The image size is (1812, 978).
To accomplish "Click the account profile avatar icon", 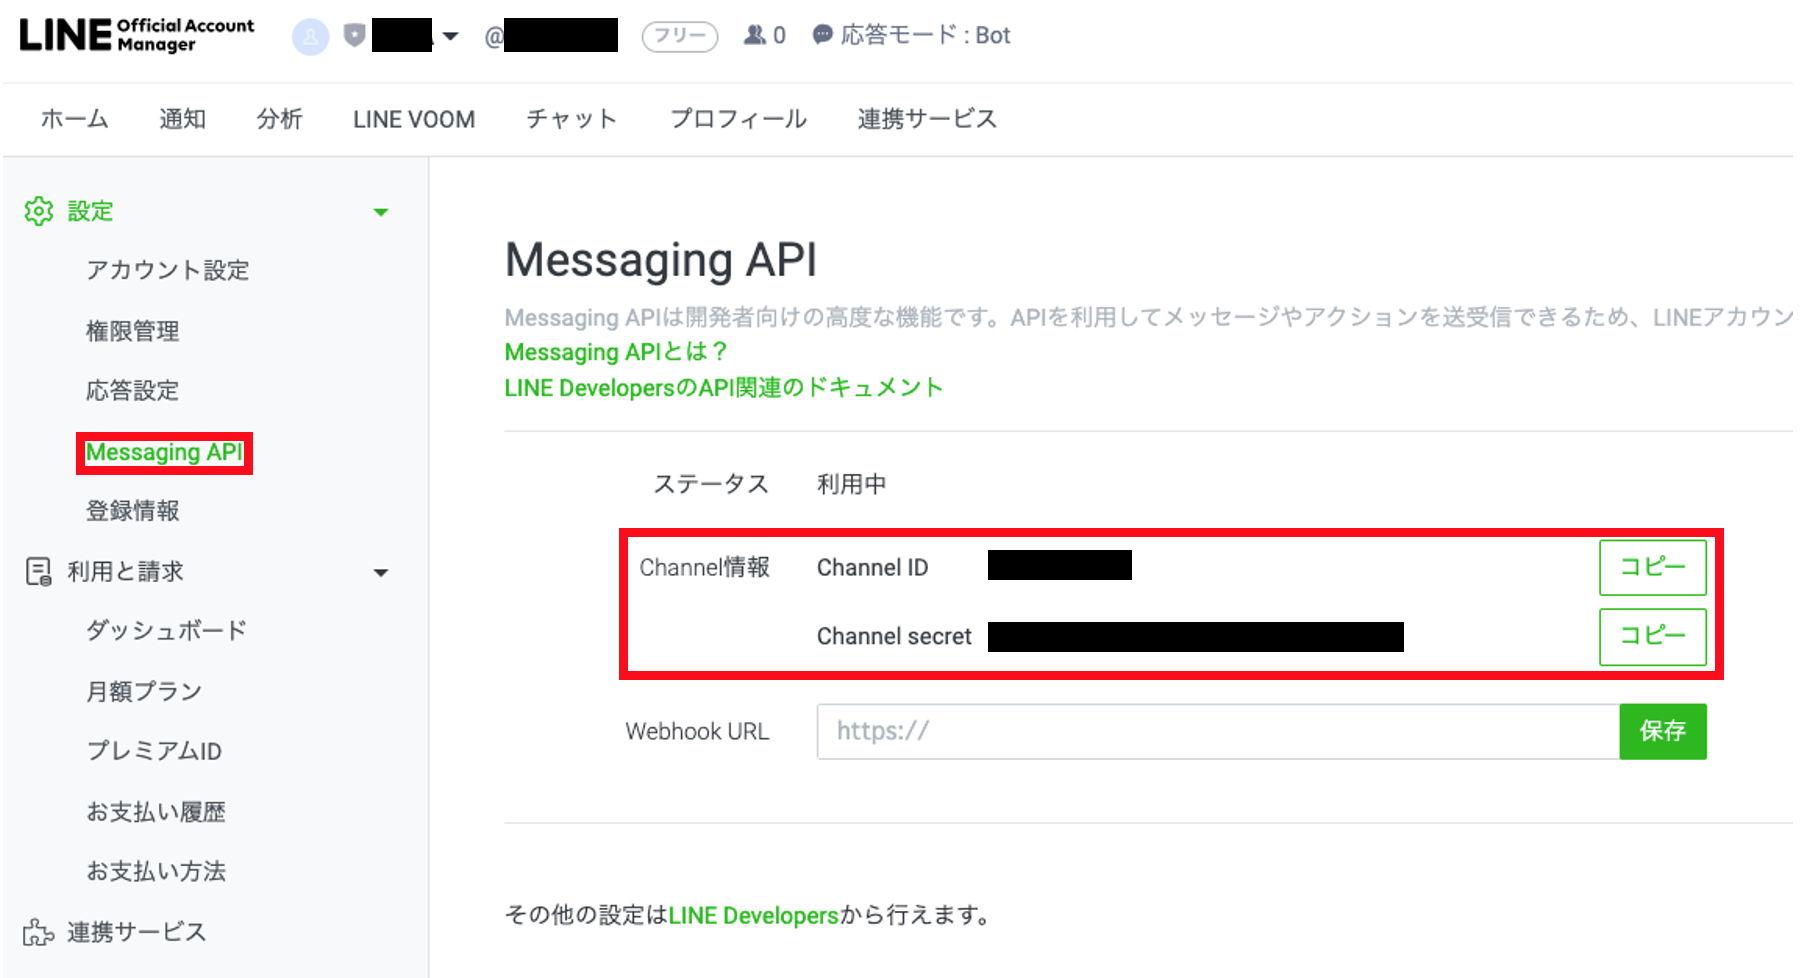I will [x=310, y=37].
